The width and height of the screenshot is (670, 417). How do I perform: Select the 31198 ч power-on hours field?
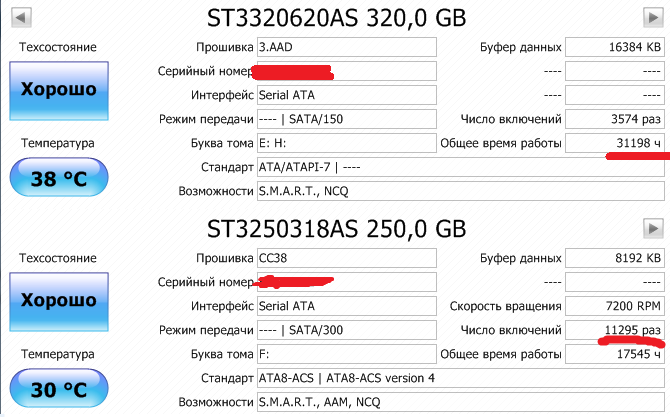click(x=615, y=143)
